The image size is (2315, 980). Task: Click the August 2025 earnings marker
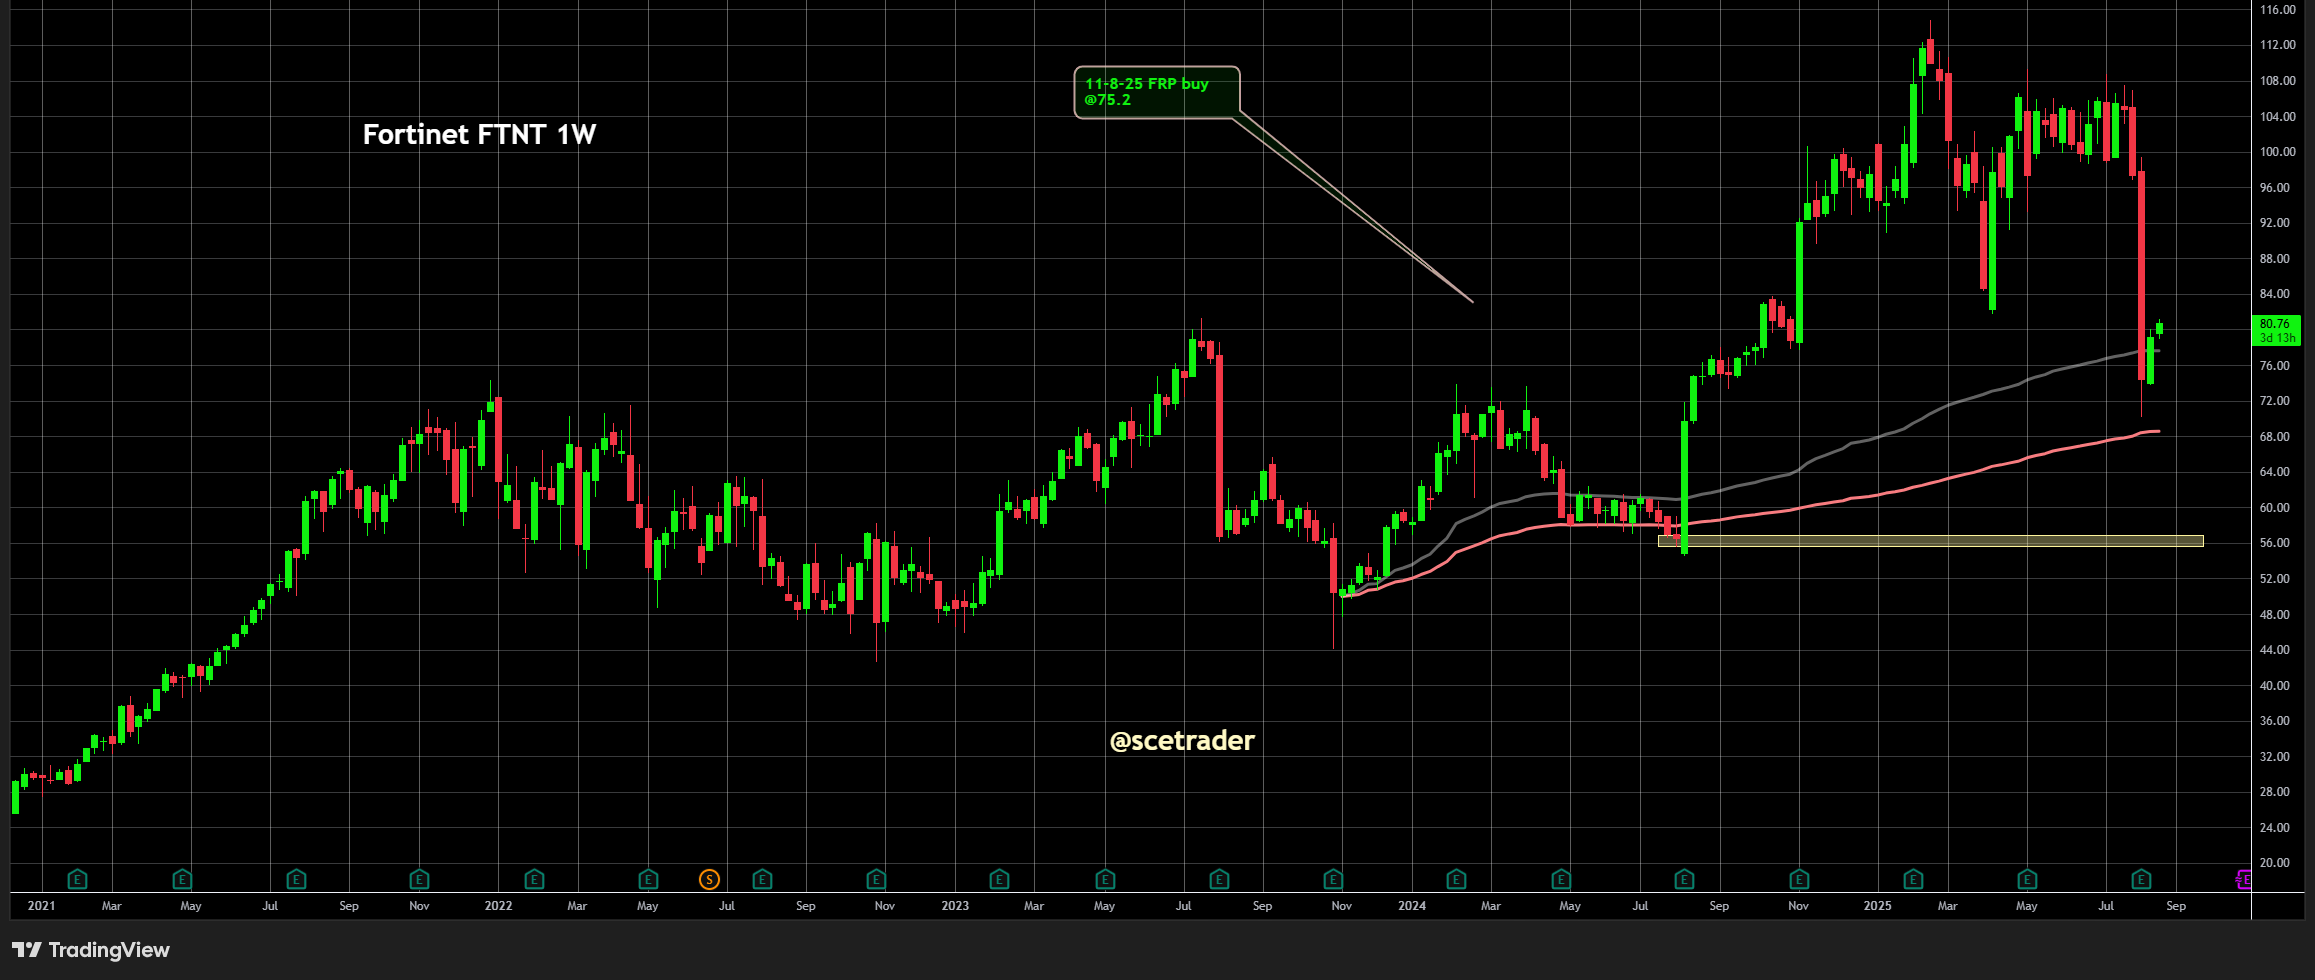[2141, 880]
